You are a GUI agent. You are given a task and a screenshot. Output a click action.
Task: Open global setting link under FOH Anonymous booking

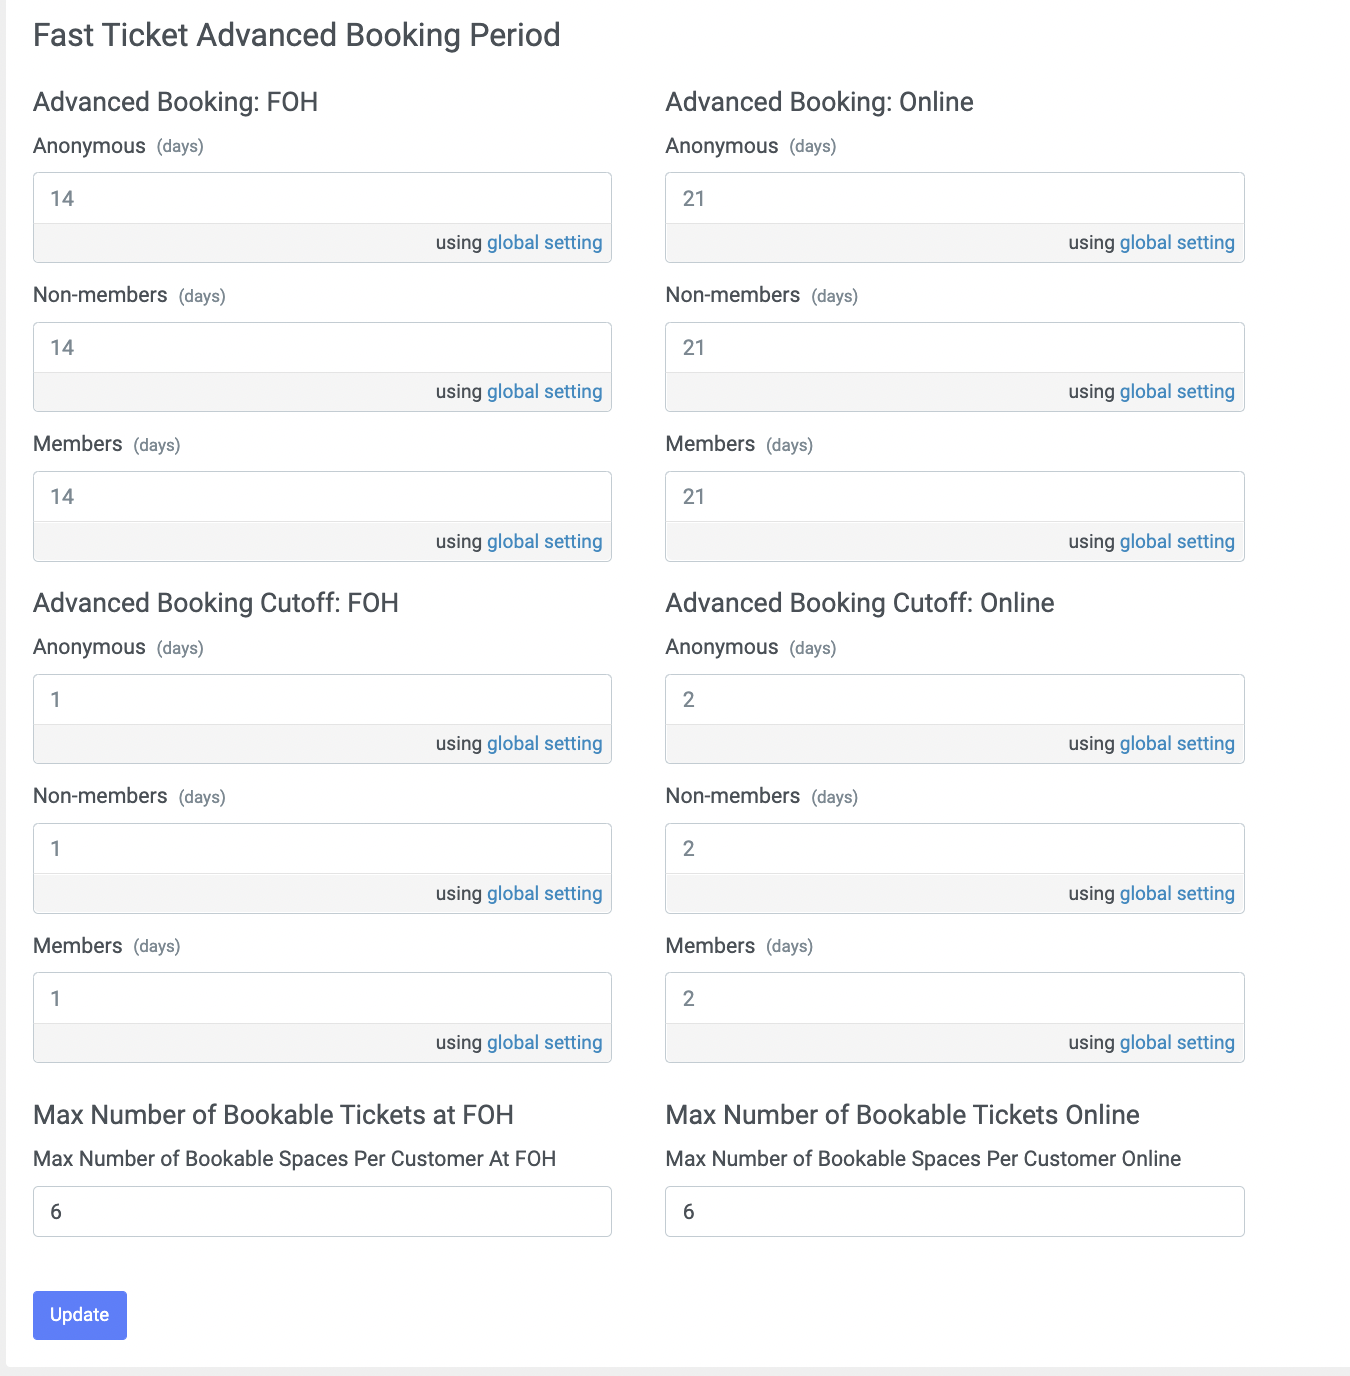click(544, 243)
